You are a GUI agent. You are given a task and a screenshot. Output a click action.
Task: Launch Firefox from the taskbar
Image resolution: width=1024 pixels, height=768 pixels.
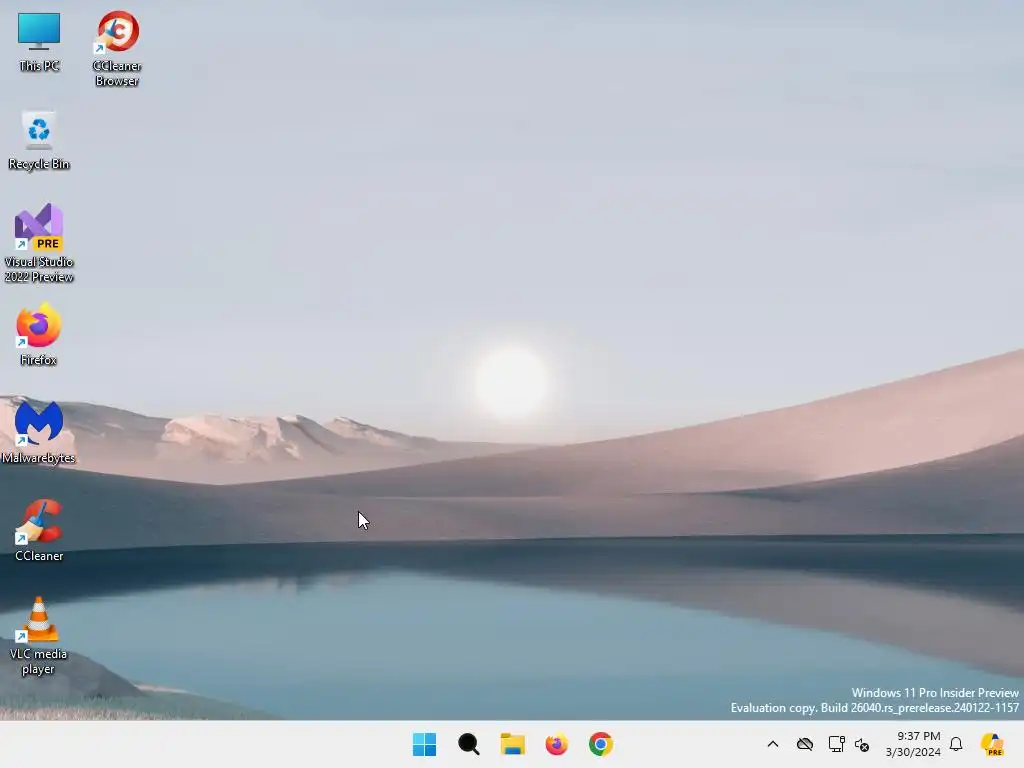pos(556,744)
